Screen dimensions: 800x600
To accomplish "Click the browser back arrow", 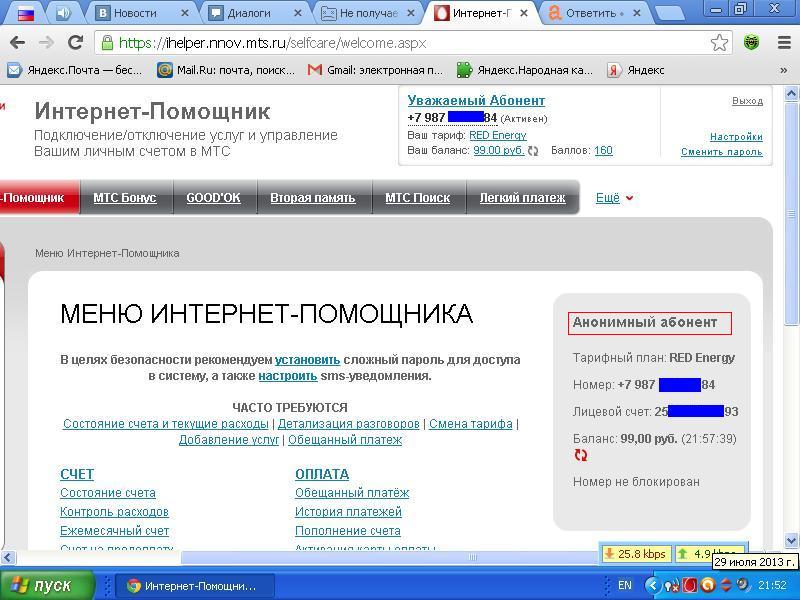I will [17, 43].
